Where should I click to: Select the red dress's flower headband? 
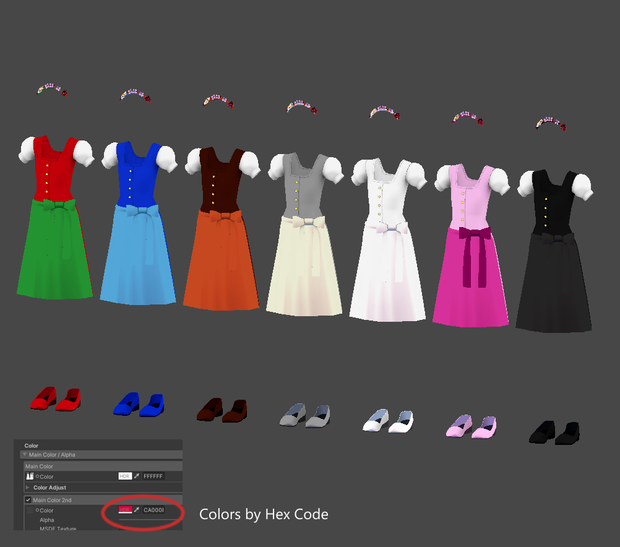click(52, 90)
